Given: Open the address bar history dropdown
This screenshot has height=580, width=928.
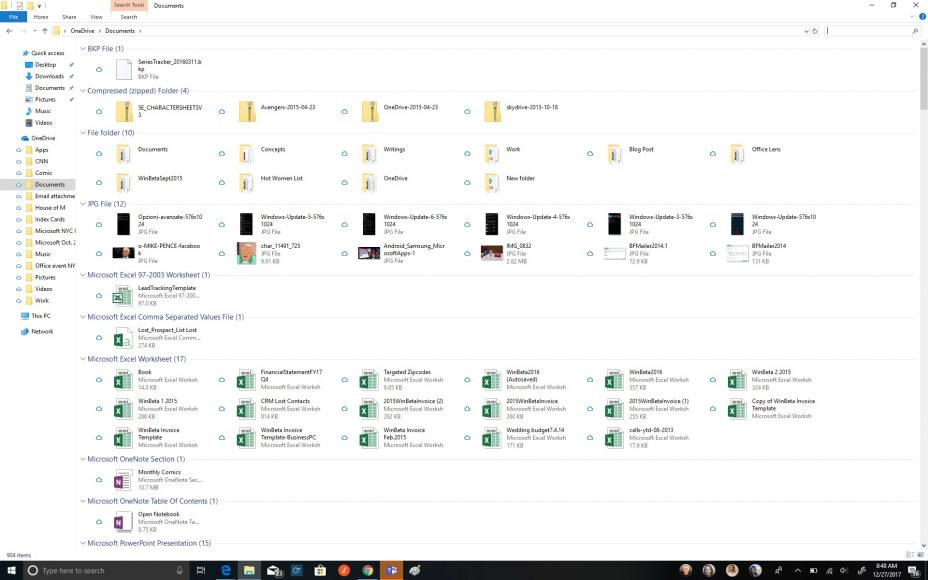Looking at the screenshot, I should [x=804, y=31].
